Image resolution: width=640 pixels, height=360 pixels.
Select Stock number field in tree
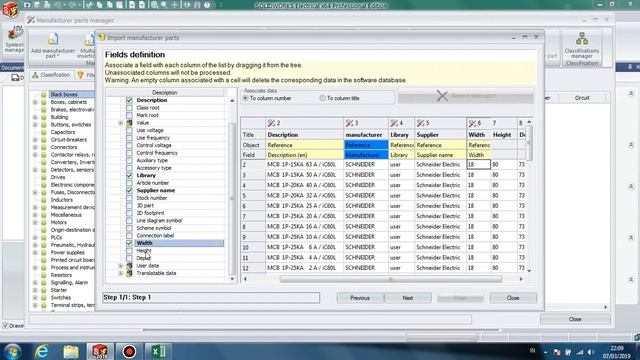click(151, 198)
